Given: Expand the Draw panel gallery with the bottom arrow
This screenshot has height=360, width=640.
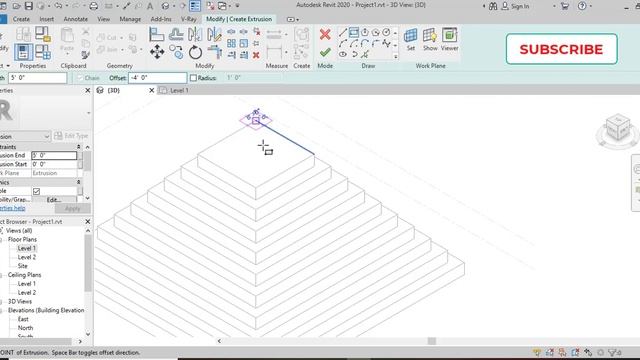Looking at the screenshot, I should (x=396, y=57).
